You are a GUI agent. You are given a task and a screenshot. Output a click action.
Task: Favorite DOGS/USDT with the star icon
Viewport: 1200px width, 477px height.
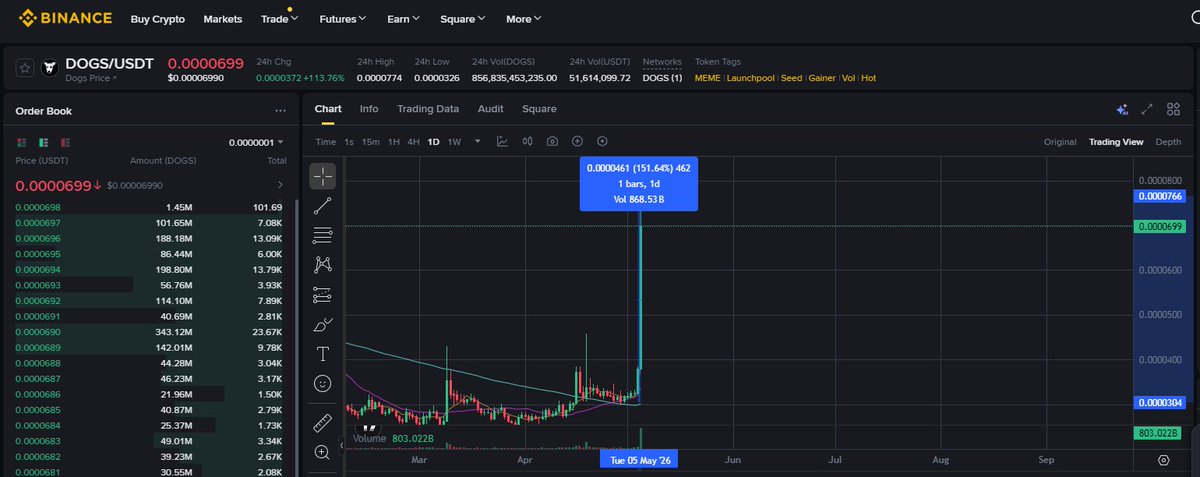click(24, 68)
